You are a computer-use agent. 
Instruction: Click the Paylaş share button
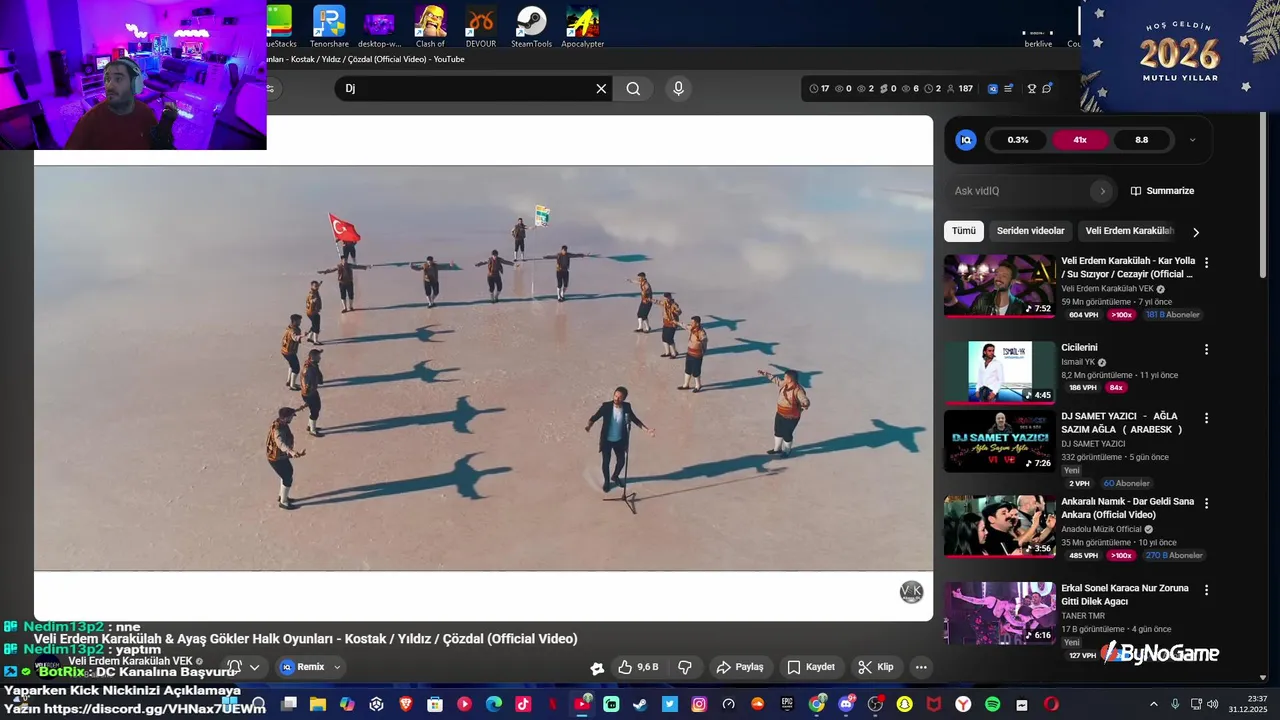740,667
